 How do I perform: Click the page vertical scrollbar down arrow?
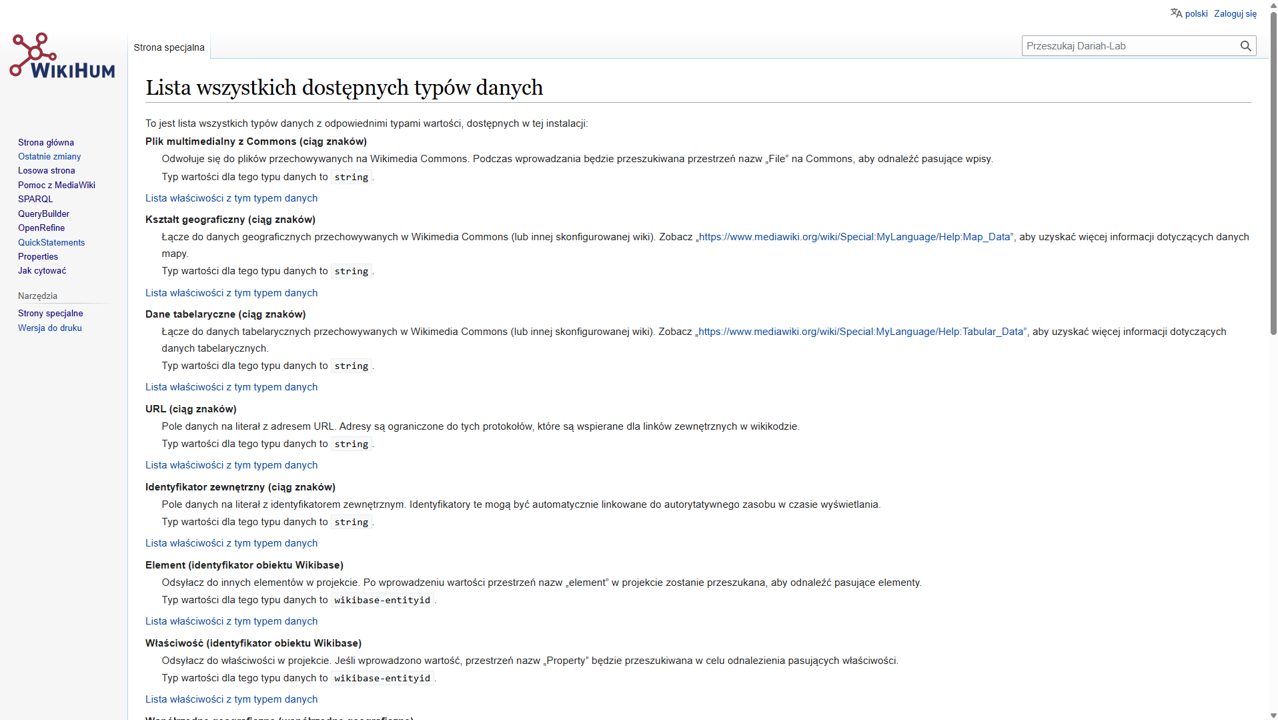(1272, 714)
